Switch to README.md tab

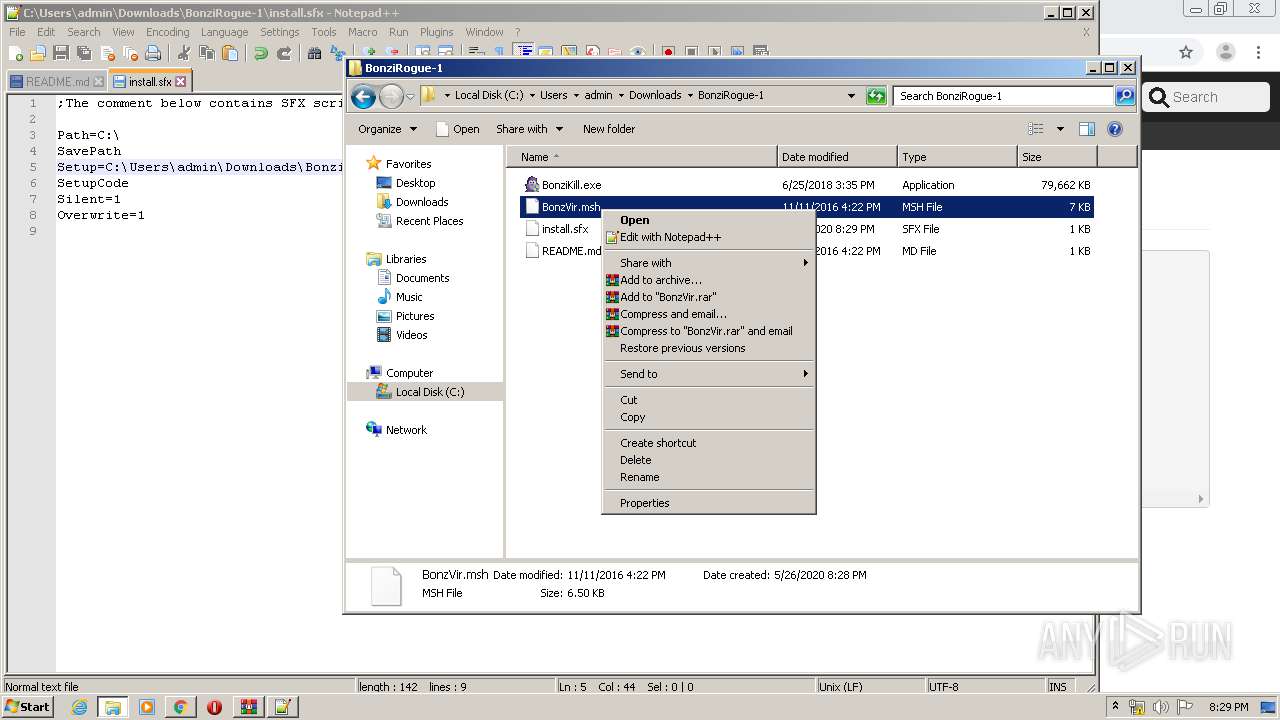pyautogui.click(x=56, y=82)
